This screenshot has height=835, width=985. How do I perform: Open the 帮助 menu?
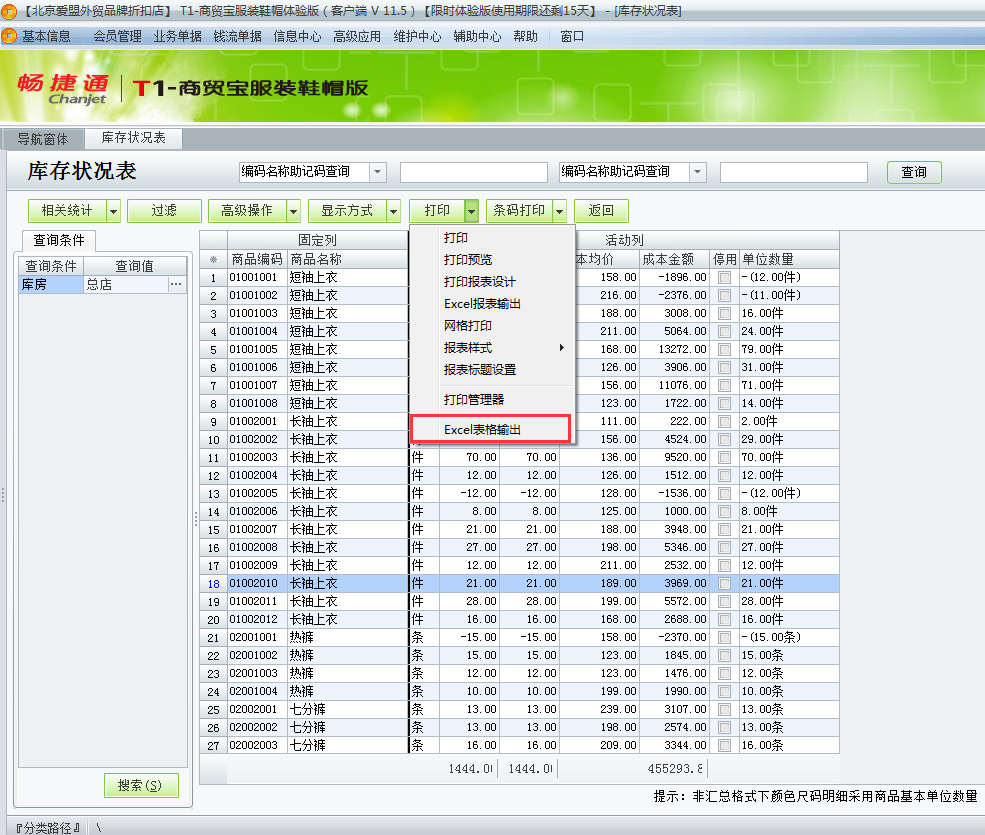point(525,35)
